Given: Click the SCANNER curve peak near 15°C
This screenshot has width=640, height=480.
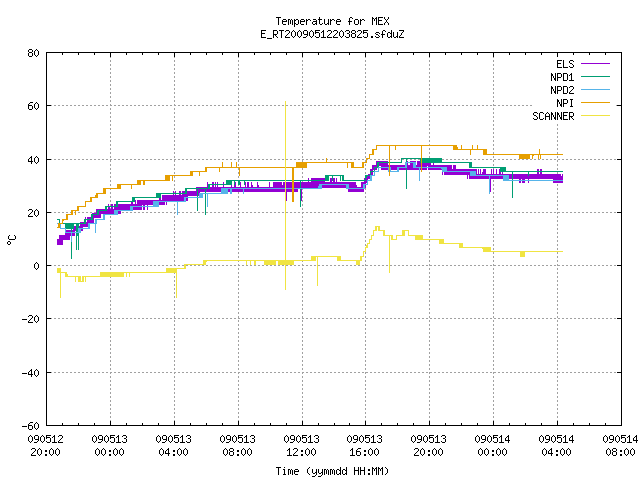Looking at the screenshot, I should click(377, 228).
